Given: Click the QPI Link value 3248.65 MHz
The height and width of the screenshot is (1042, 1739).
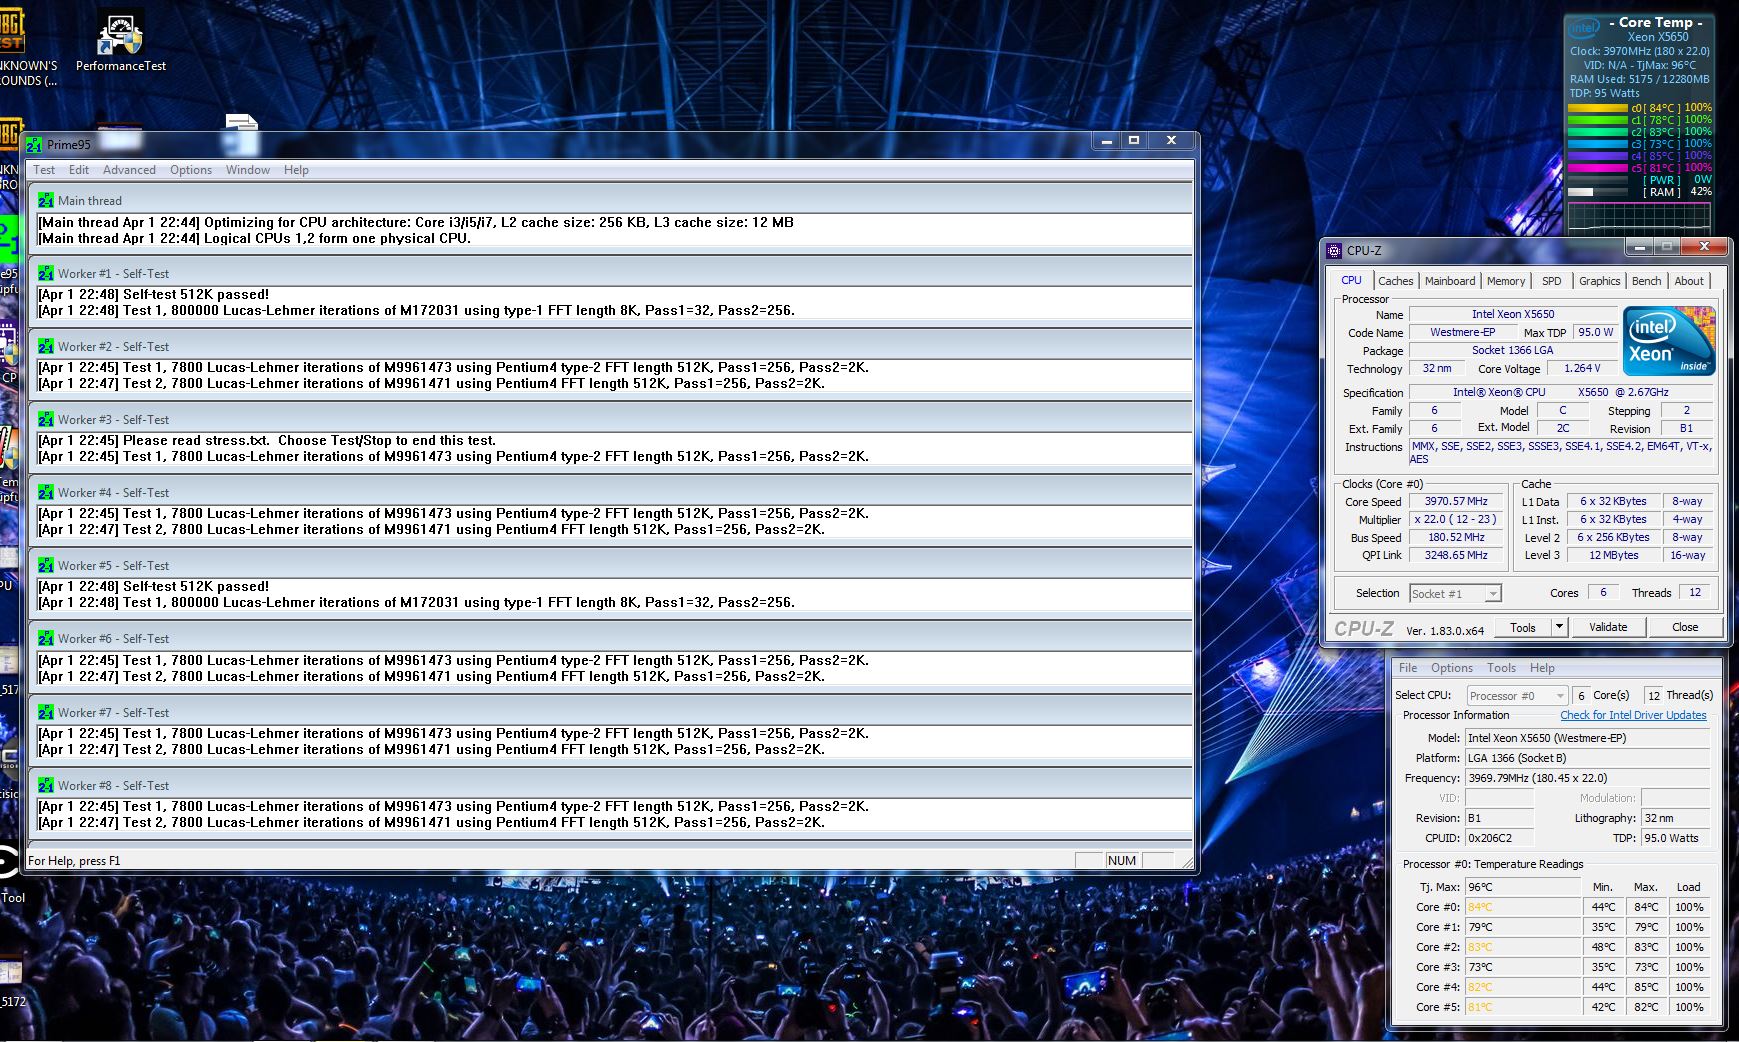Looking at the screenshot, I should coord(1456,555).
